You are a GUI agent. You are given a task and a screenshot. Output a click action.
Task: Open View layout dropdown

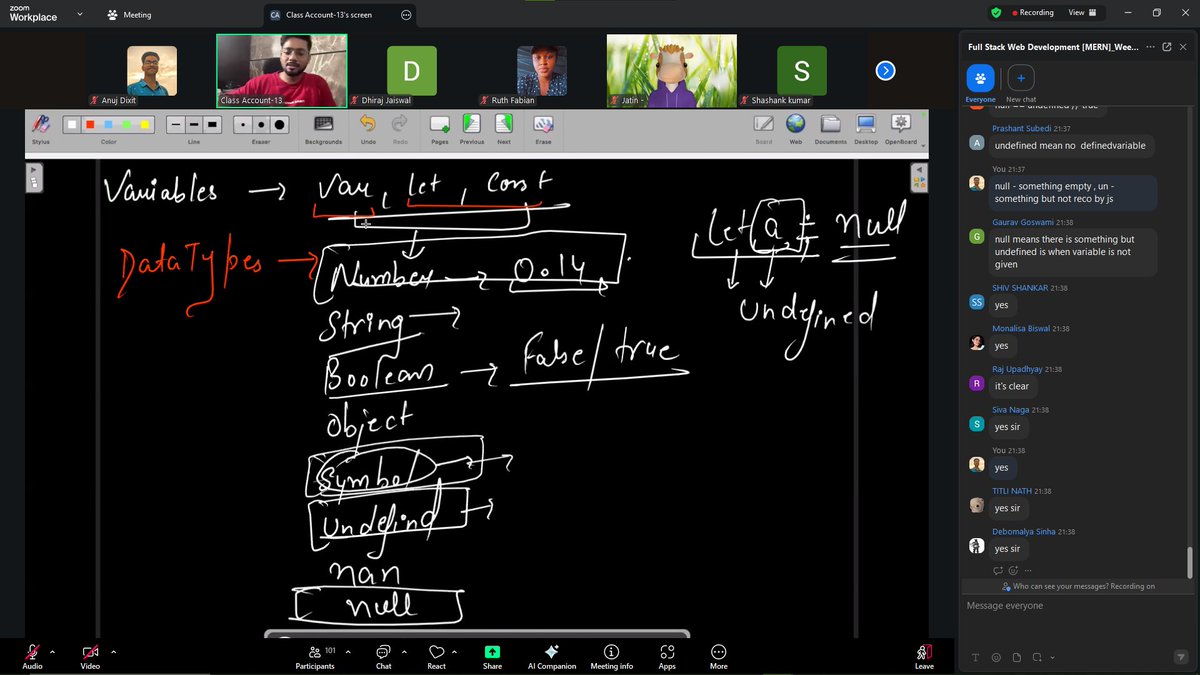click(1085, 13)
